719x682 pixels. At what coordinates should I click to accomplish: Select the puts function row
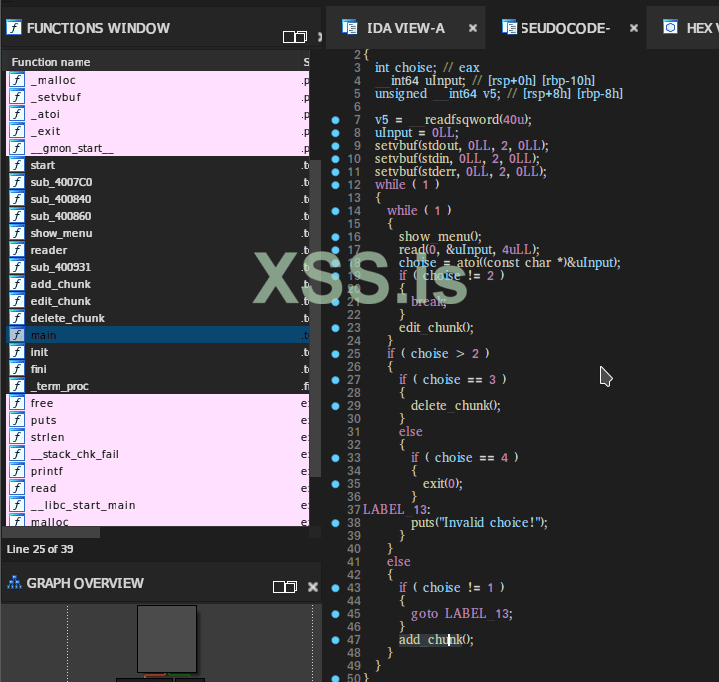[157, 420]
